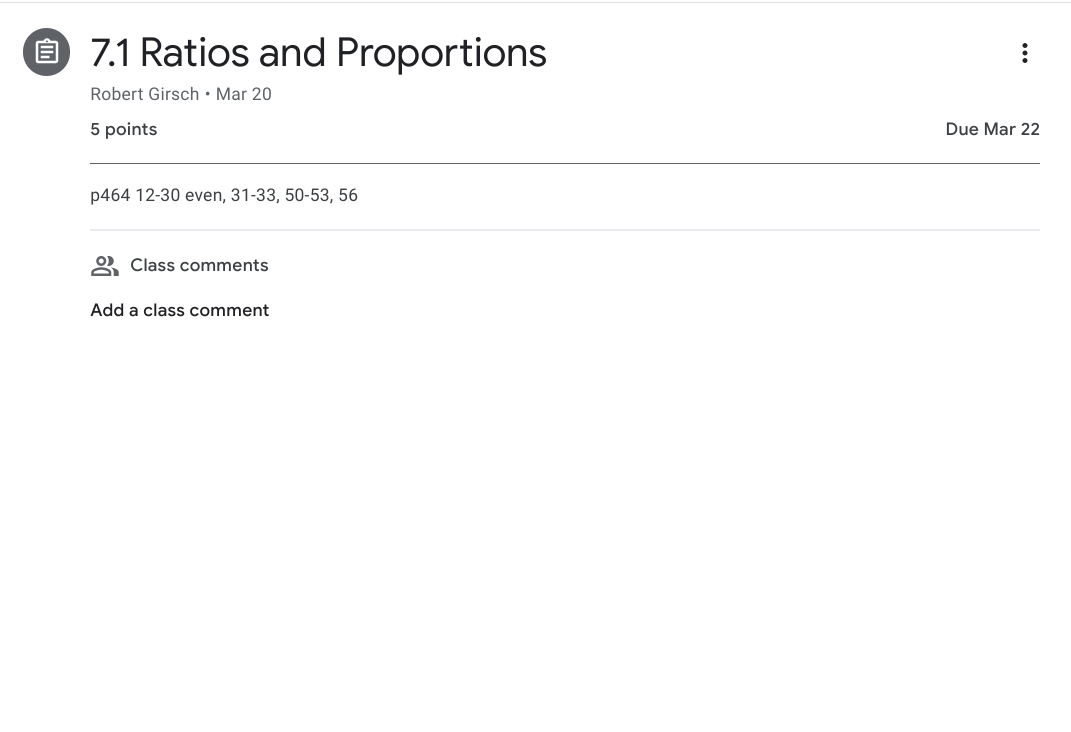This screenshot has height=732, width=1071.
Task: Click the '5 points' label
Action: 124,129
